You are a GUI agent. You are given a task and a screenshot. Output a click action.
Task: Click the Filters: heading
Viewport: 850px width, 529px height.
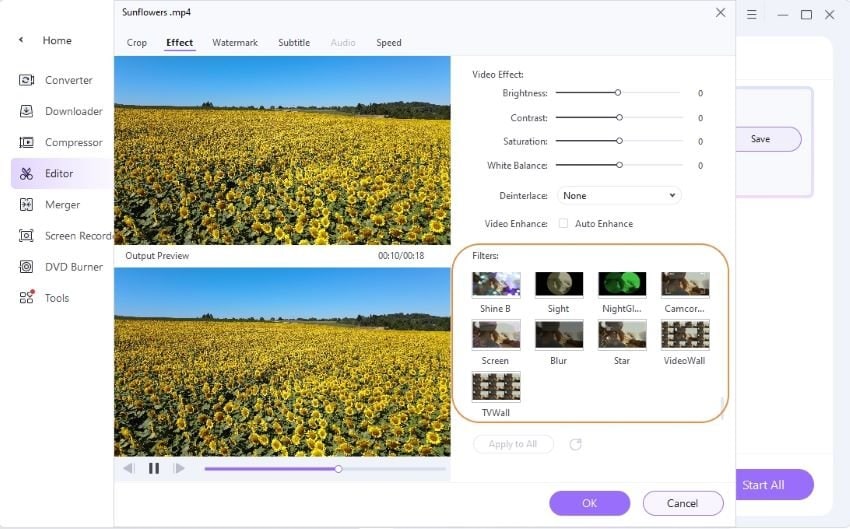pos(485,255)
